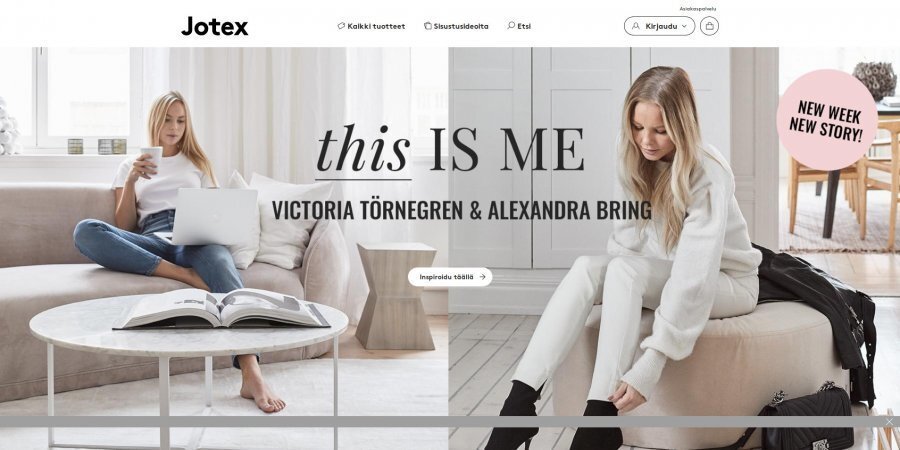The image size is (900, 450).
Task: Click the 'this IS ME' headline
Action: (x=451, y=150)
